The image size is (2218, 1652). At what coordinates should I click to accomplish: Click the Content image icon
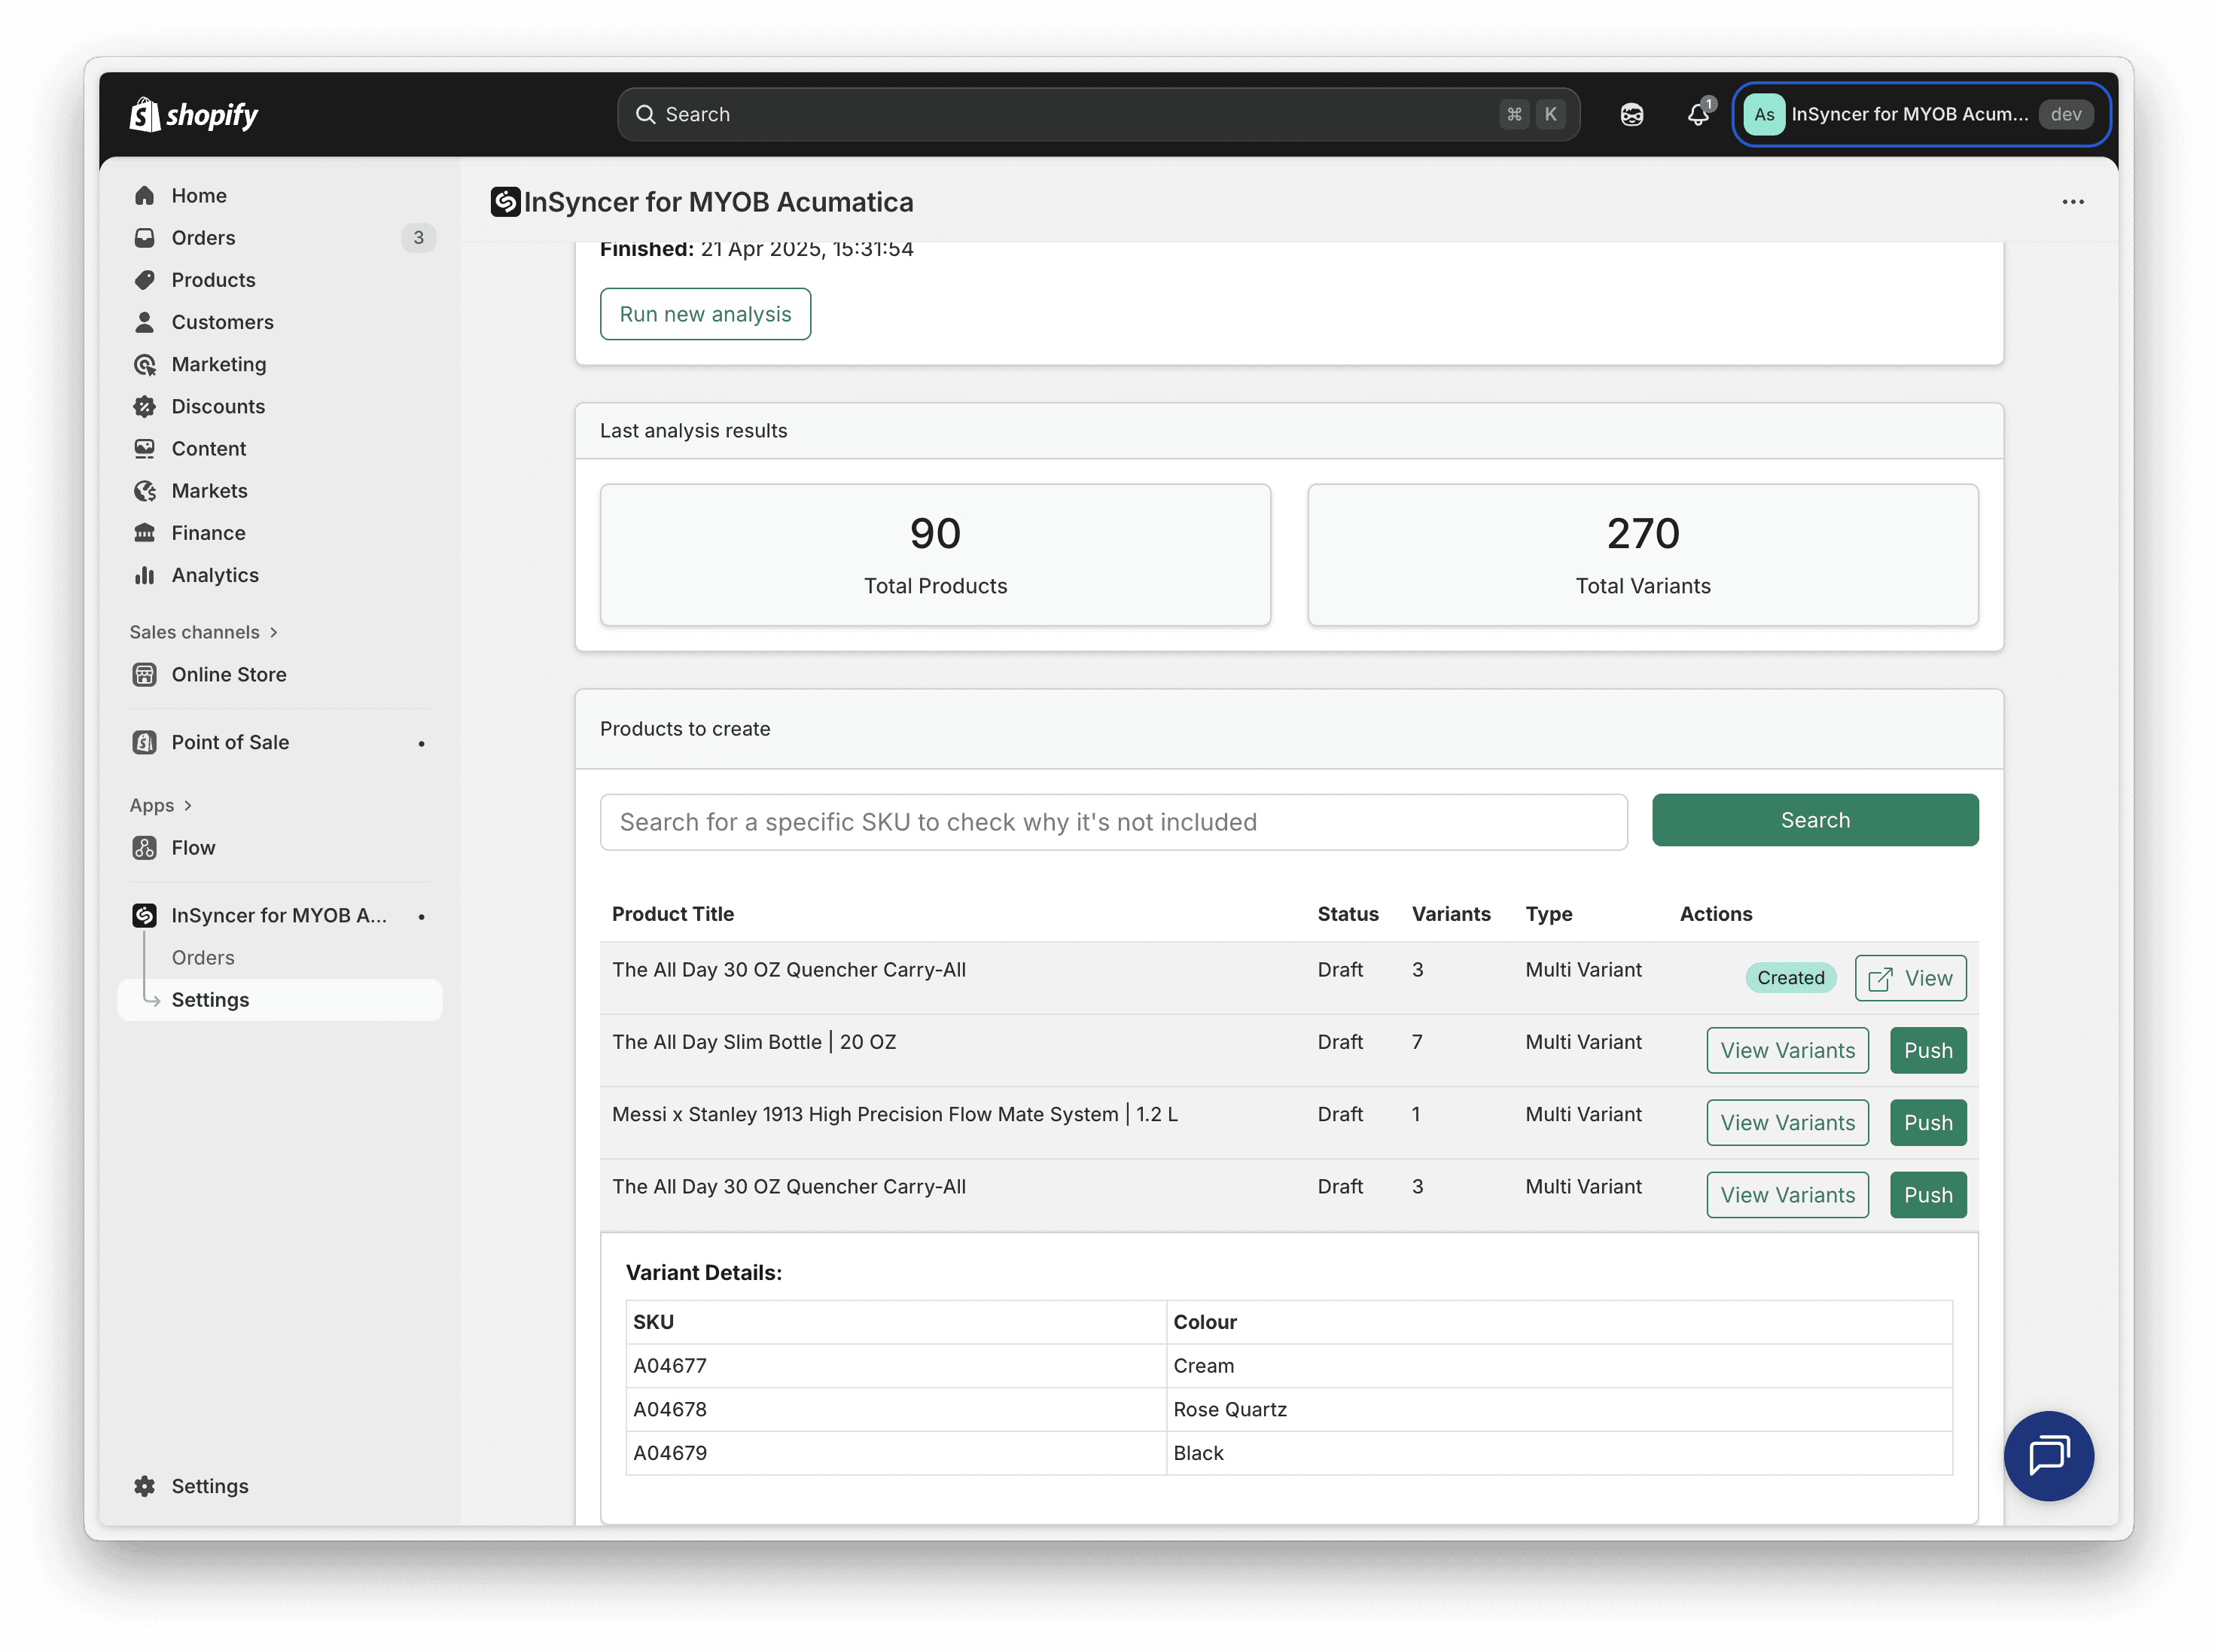[x=145, y=449]
